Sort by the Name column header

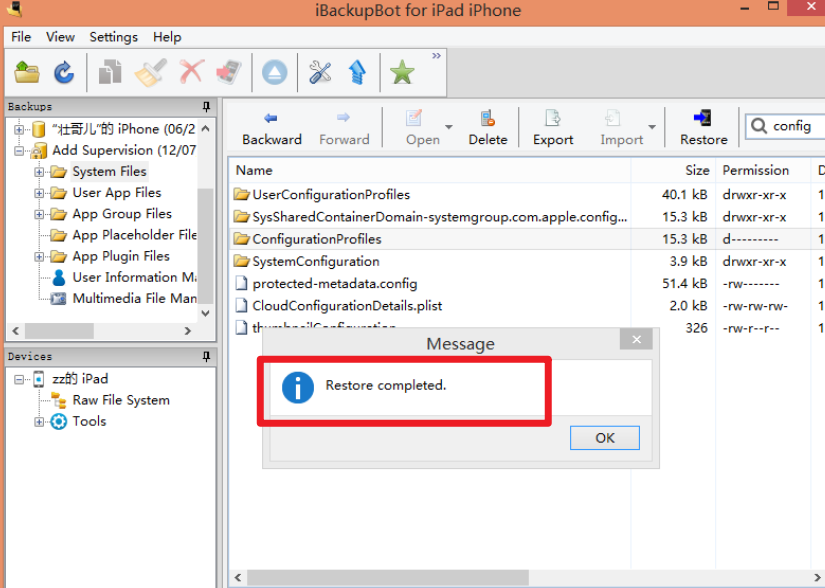click(430, 170)
